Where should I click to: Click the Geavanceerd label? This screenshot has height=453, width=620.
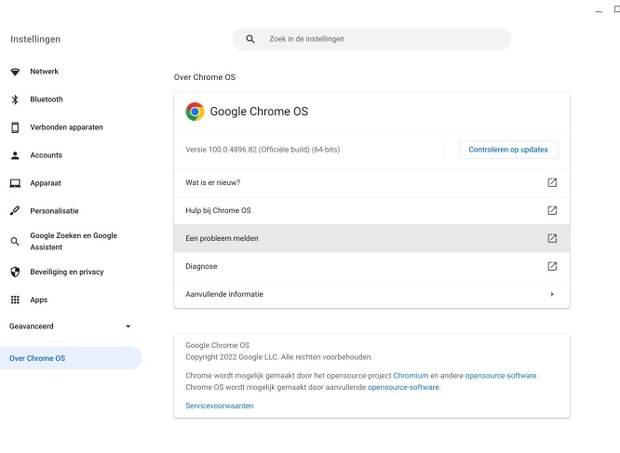31,327
